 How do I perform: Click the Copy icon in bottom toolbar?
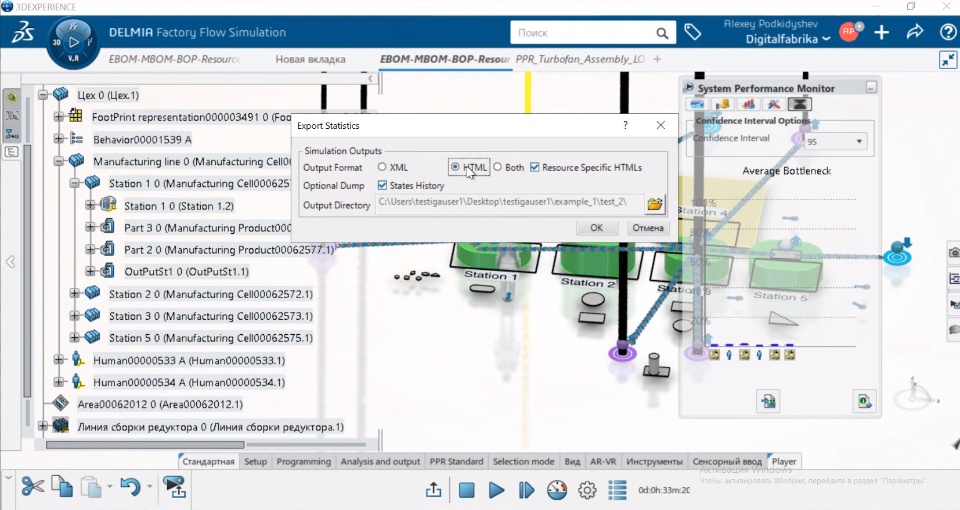[x=62, y=487]
